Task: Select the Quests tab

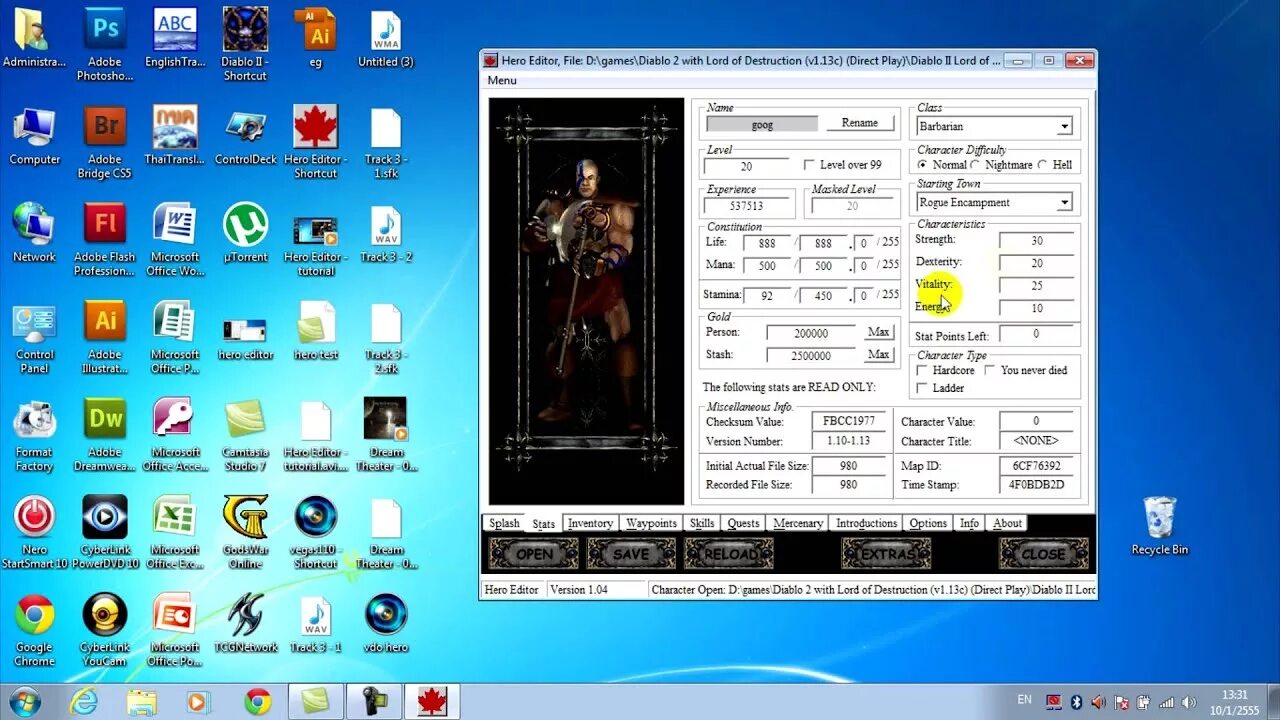Action: click(x=743, y=523)
